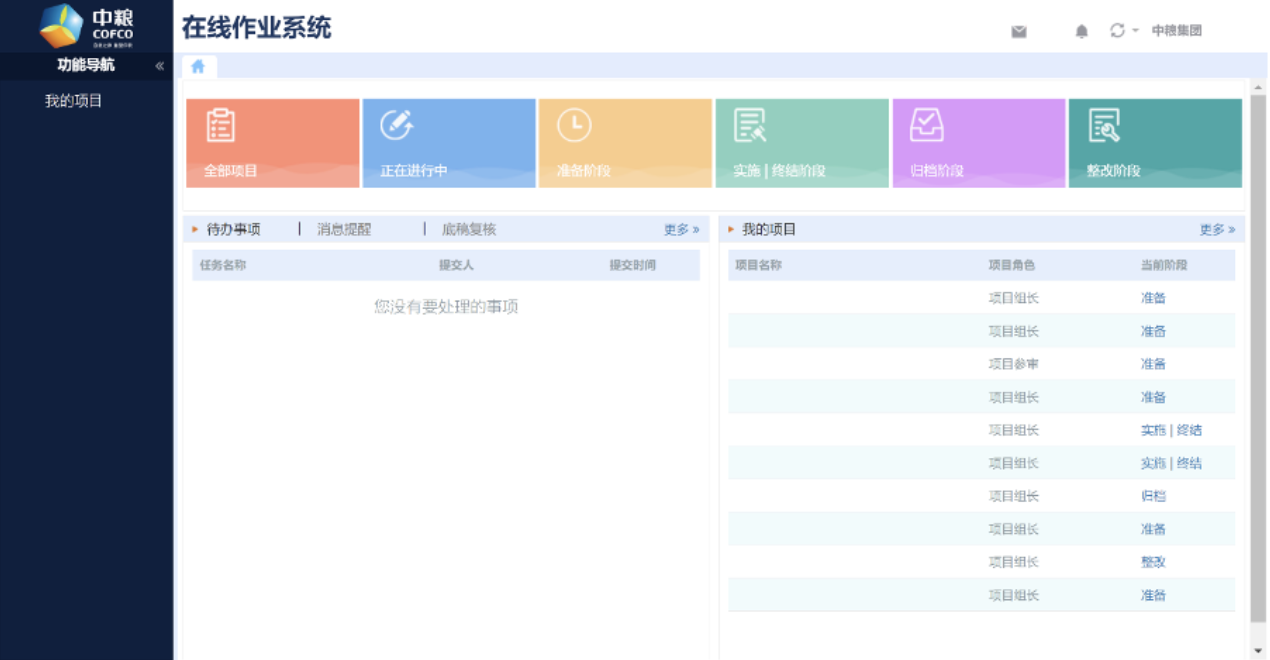Click the search-document icon on 整改阶段 tile
This screenshot has width=1270, height=660.
tap(1103, 125)
